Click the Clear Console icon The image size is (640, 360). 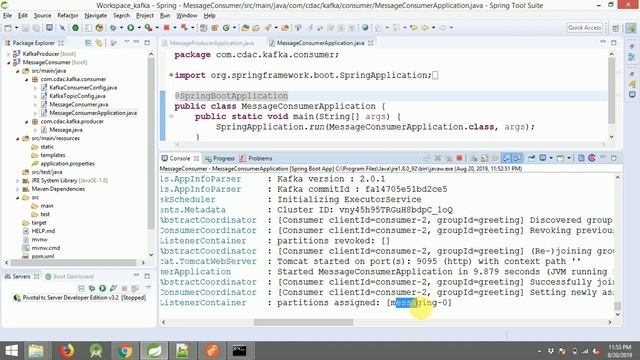(474, 158)
